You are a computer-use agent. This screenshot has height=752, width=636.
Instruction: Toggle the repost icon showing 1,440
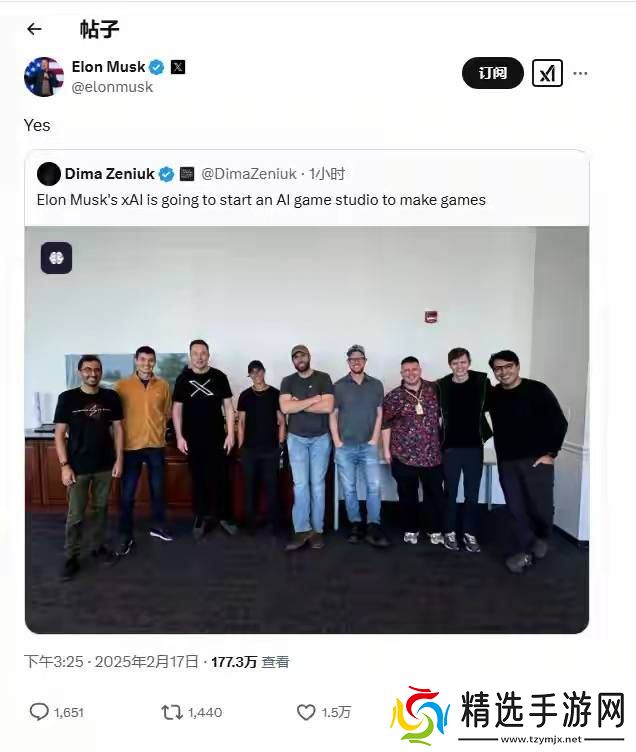click(191, 712)
